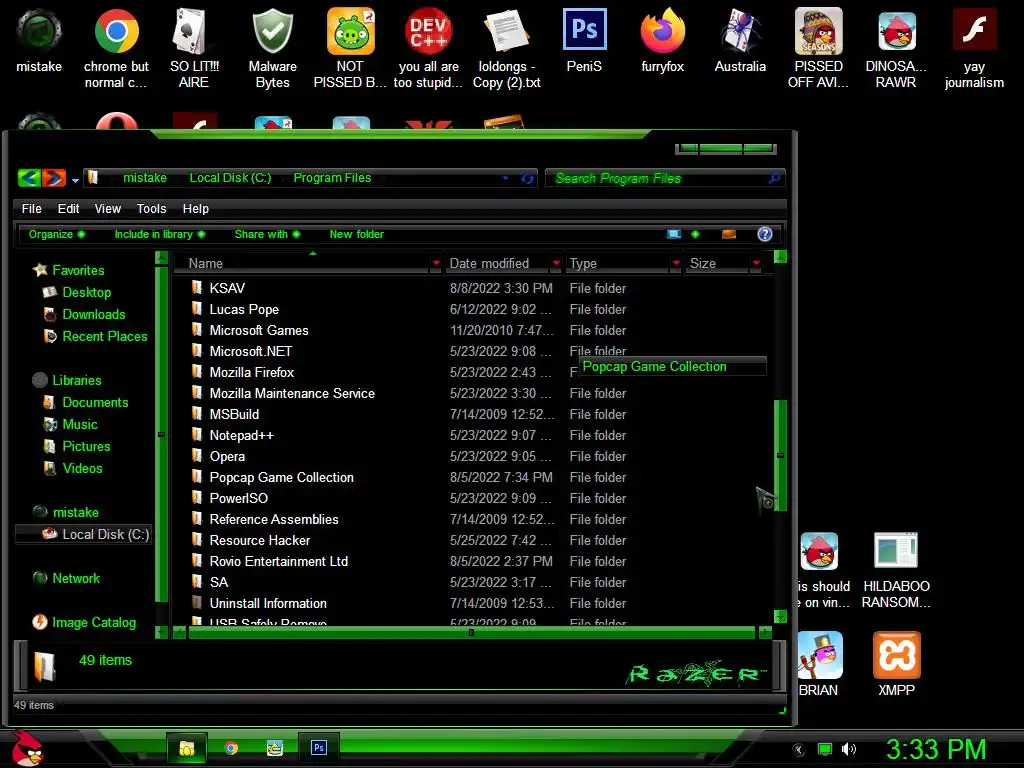Viewport: 1024px width, 768px height.
Task: Click the file list vertical scrollbar
Action: 780,455
